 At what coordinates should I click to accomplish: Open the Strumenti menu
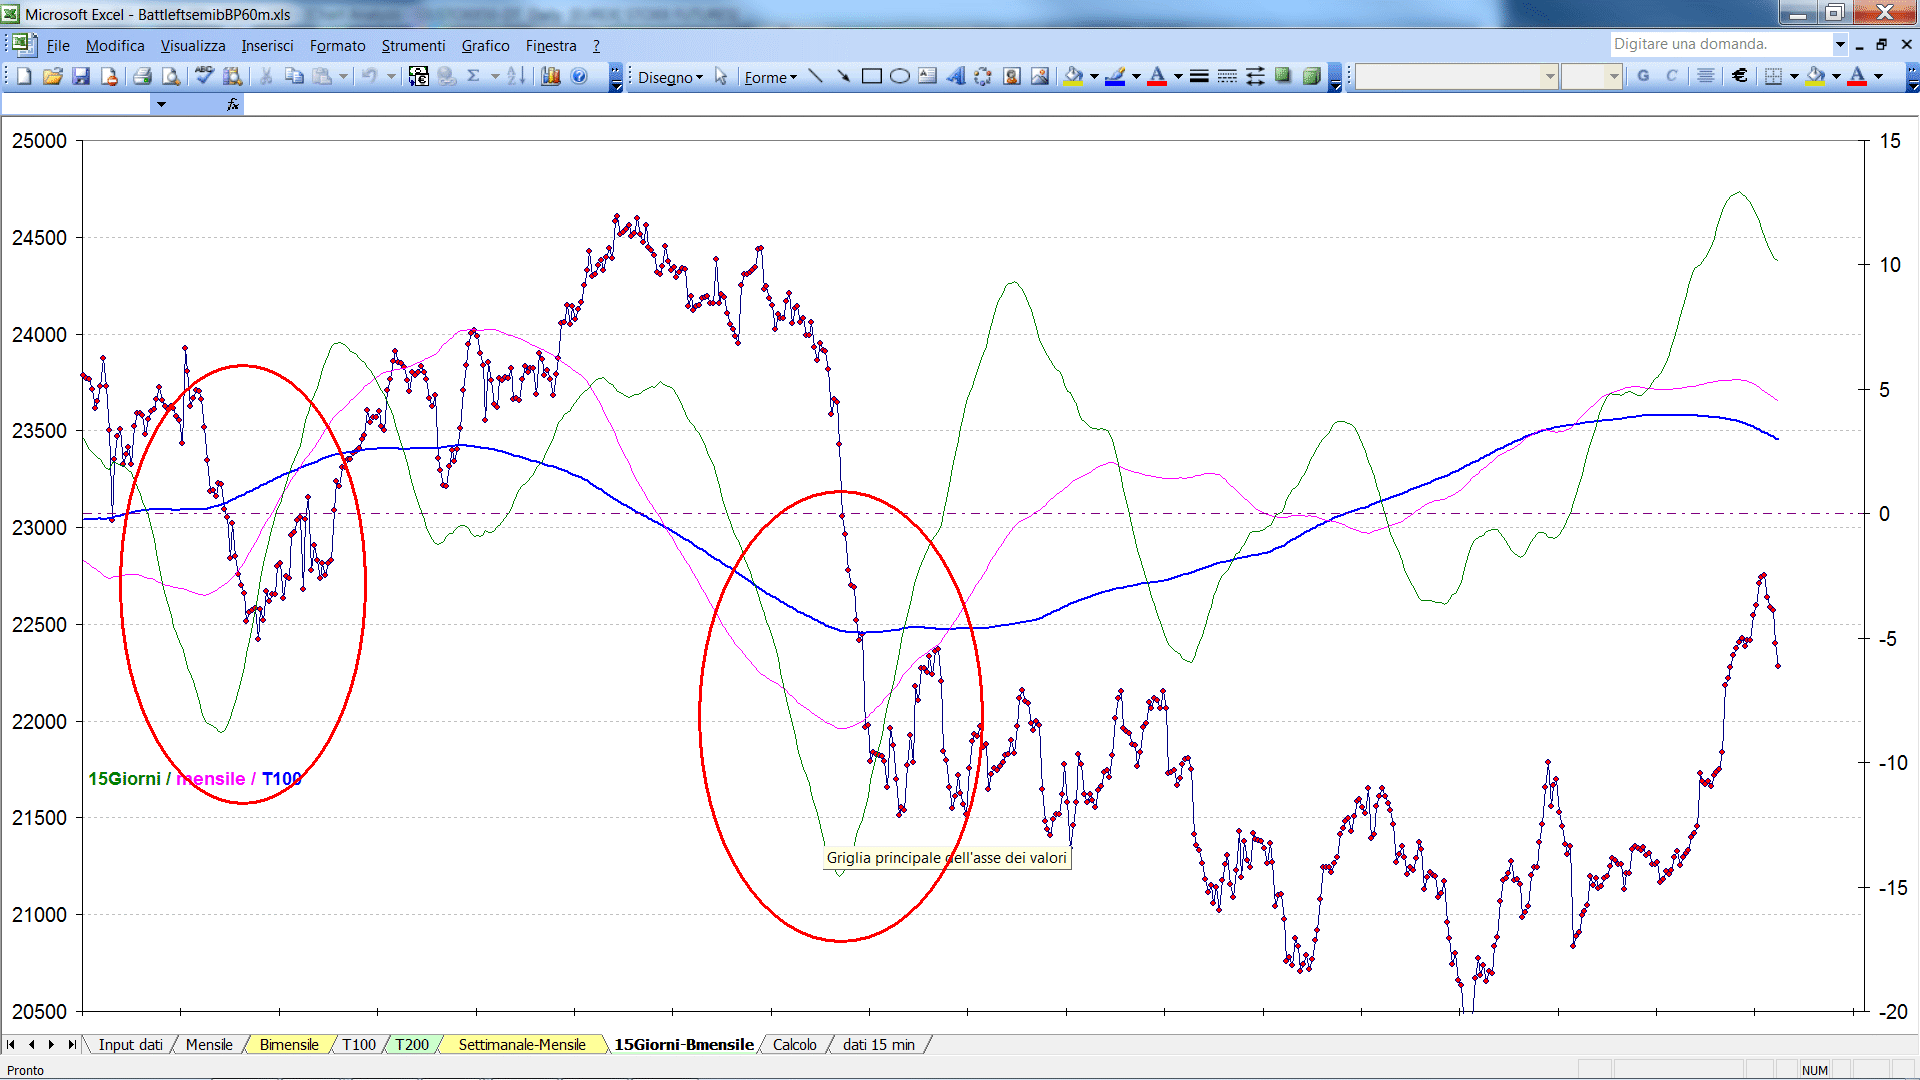[x=413, y=45]
